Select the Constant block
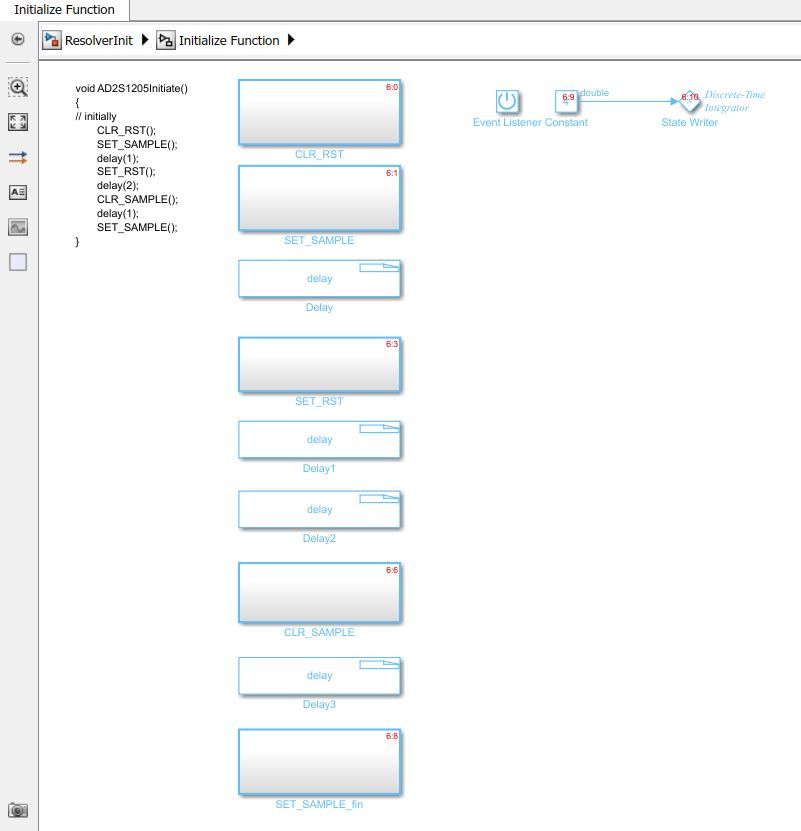Viewport: 801px width, 831px height. (x=566, y=101)
